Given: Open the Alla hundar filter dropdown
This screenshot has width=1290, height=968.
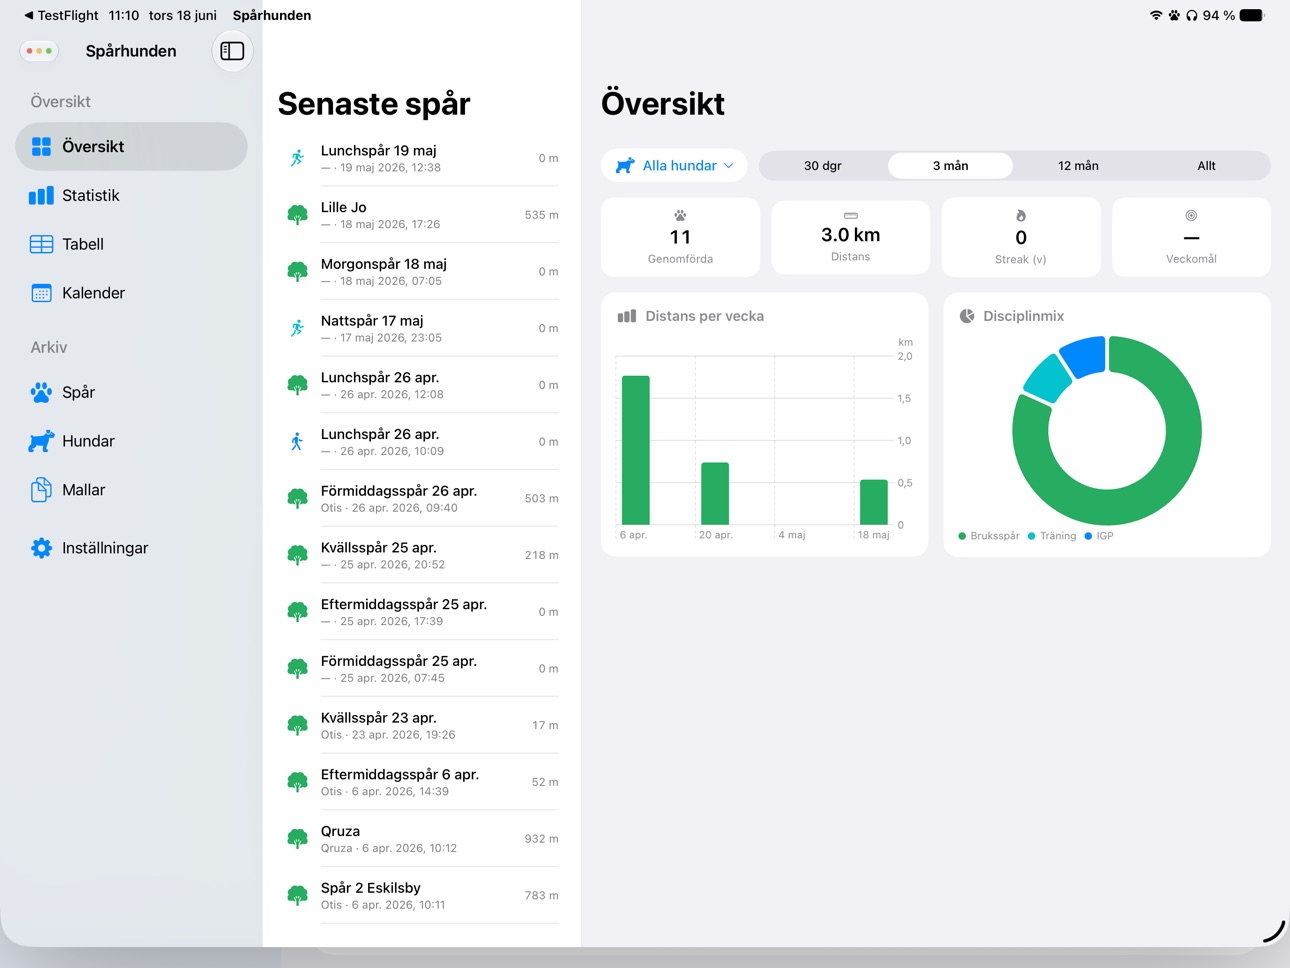Looking at the screenshot, I should tap(674, 166).
